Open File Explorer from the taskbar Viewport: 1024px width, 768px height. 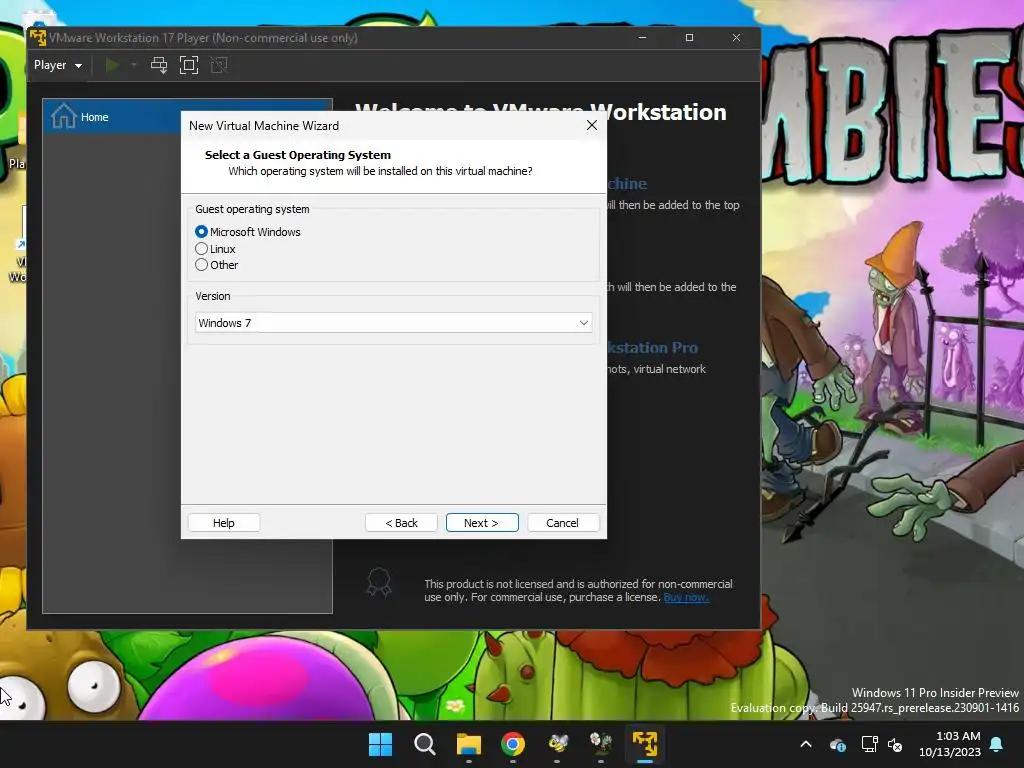pos(469,744)
